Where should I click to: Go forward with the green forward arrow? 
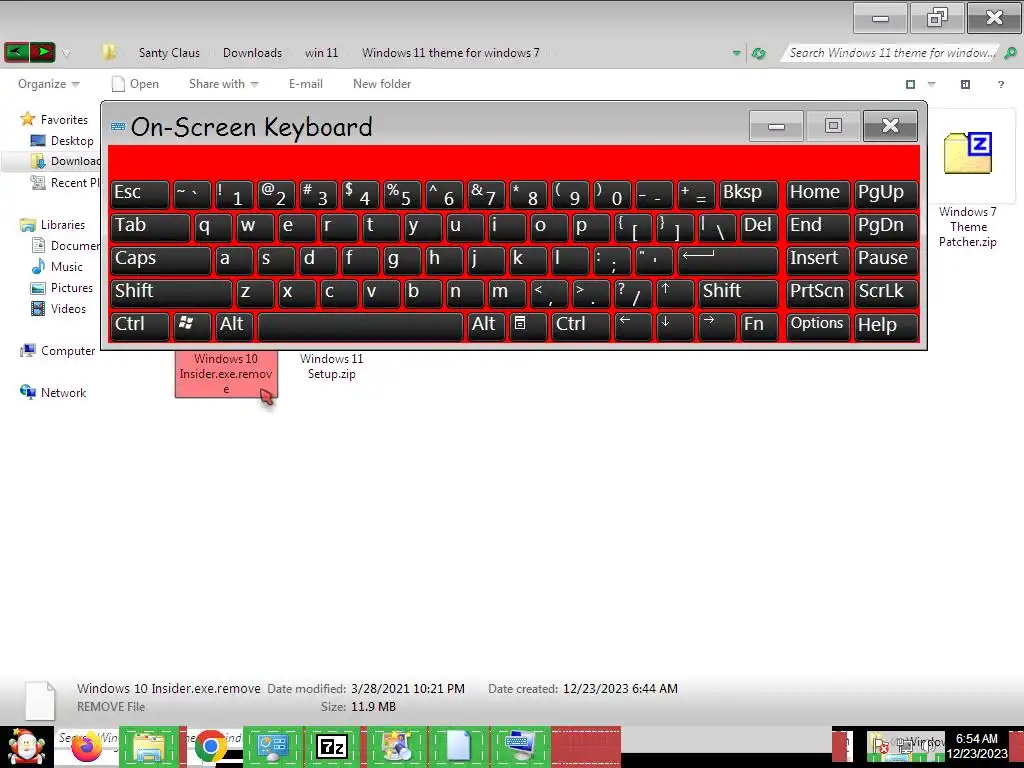42,52
